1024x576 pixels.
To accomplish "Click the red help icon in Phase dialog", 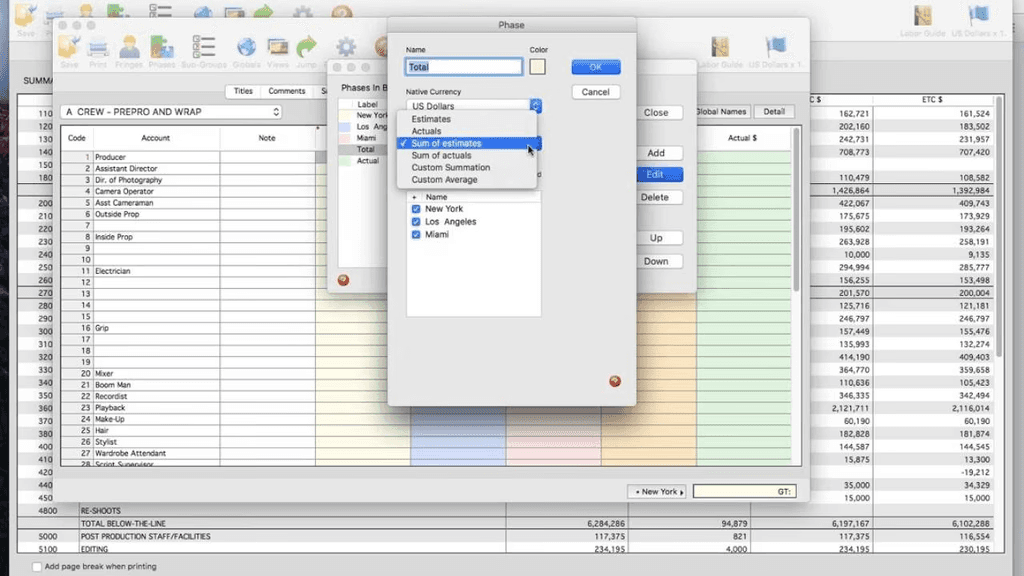I will 615,381.
